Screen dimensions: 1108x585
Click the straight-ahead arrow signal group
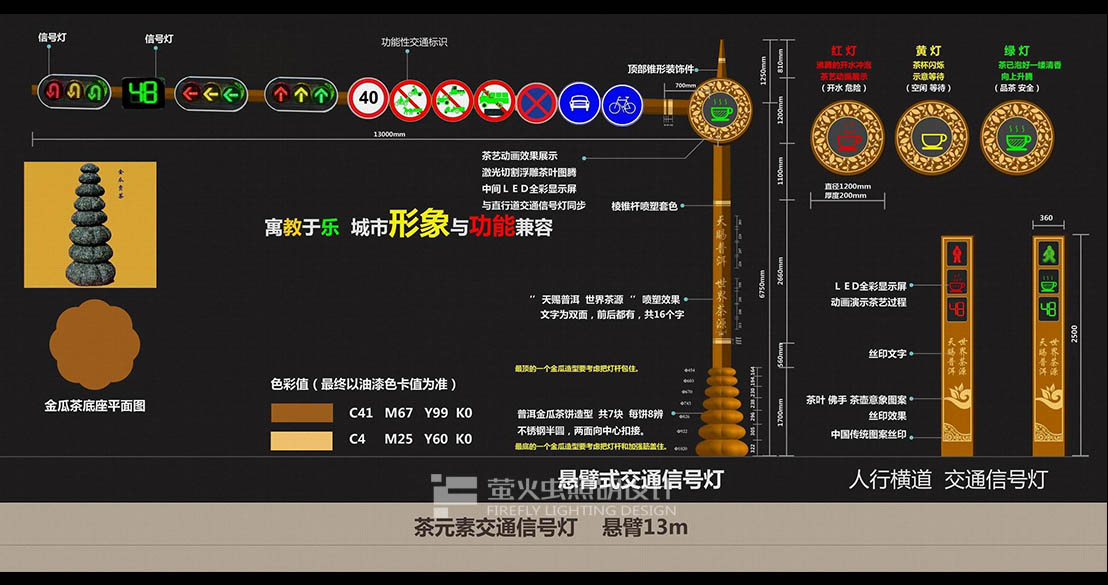click(x=300, y=95)
